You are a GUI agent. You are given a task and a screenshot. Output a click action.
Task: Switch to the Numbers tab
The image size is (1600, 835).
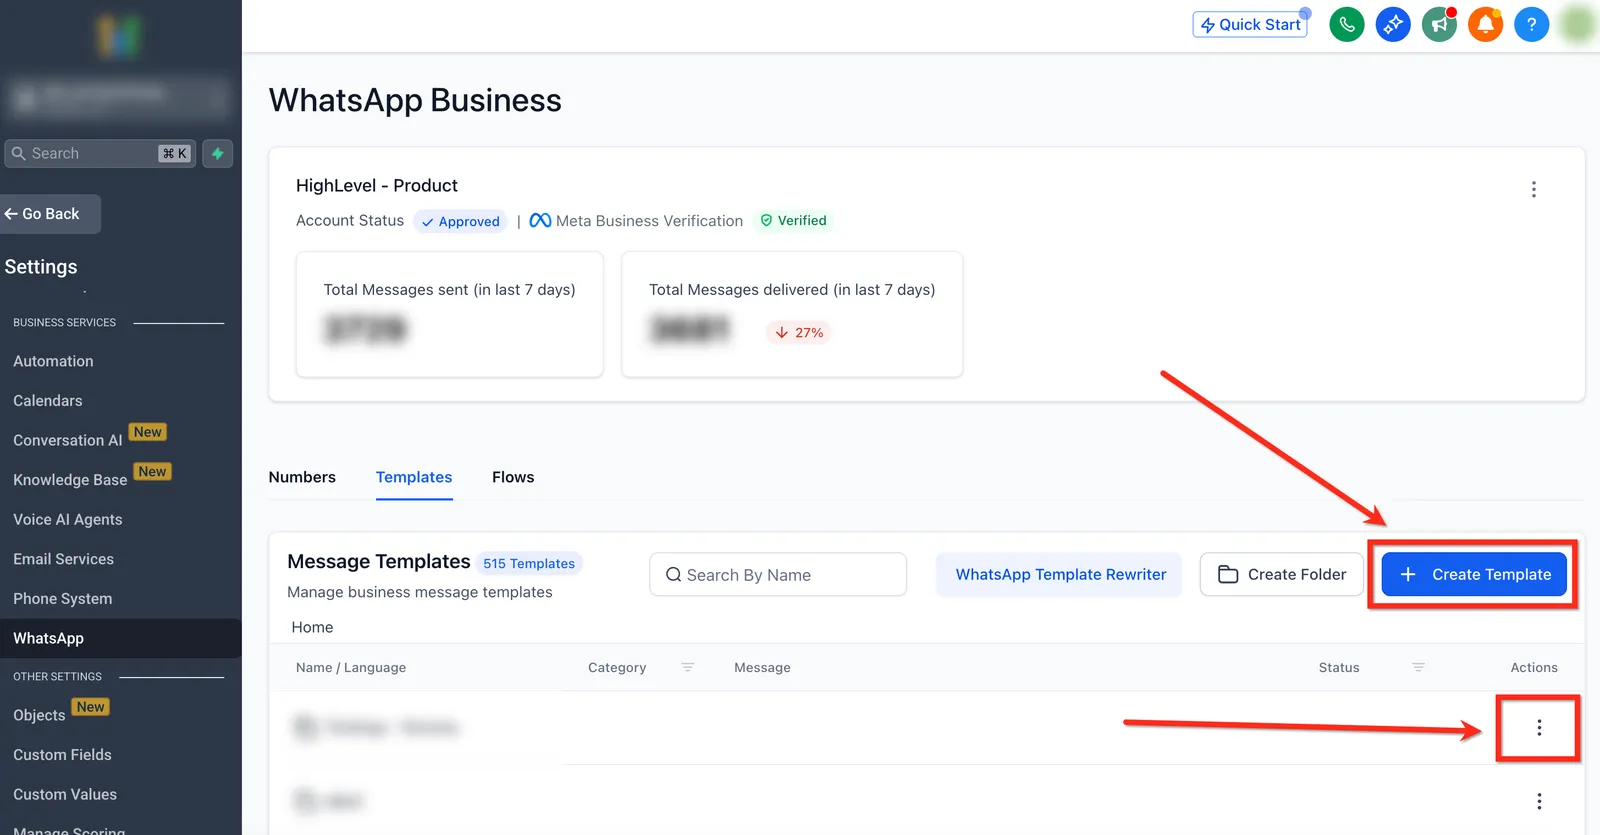302,477
